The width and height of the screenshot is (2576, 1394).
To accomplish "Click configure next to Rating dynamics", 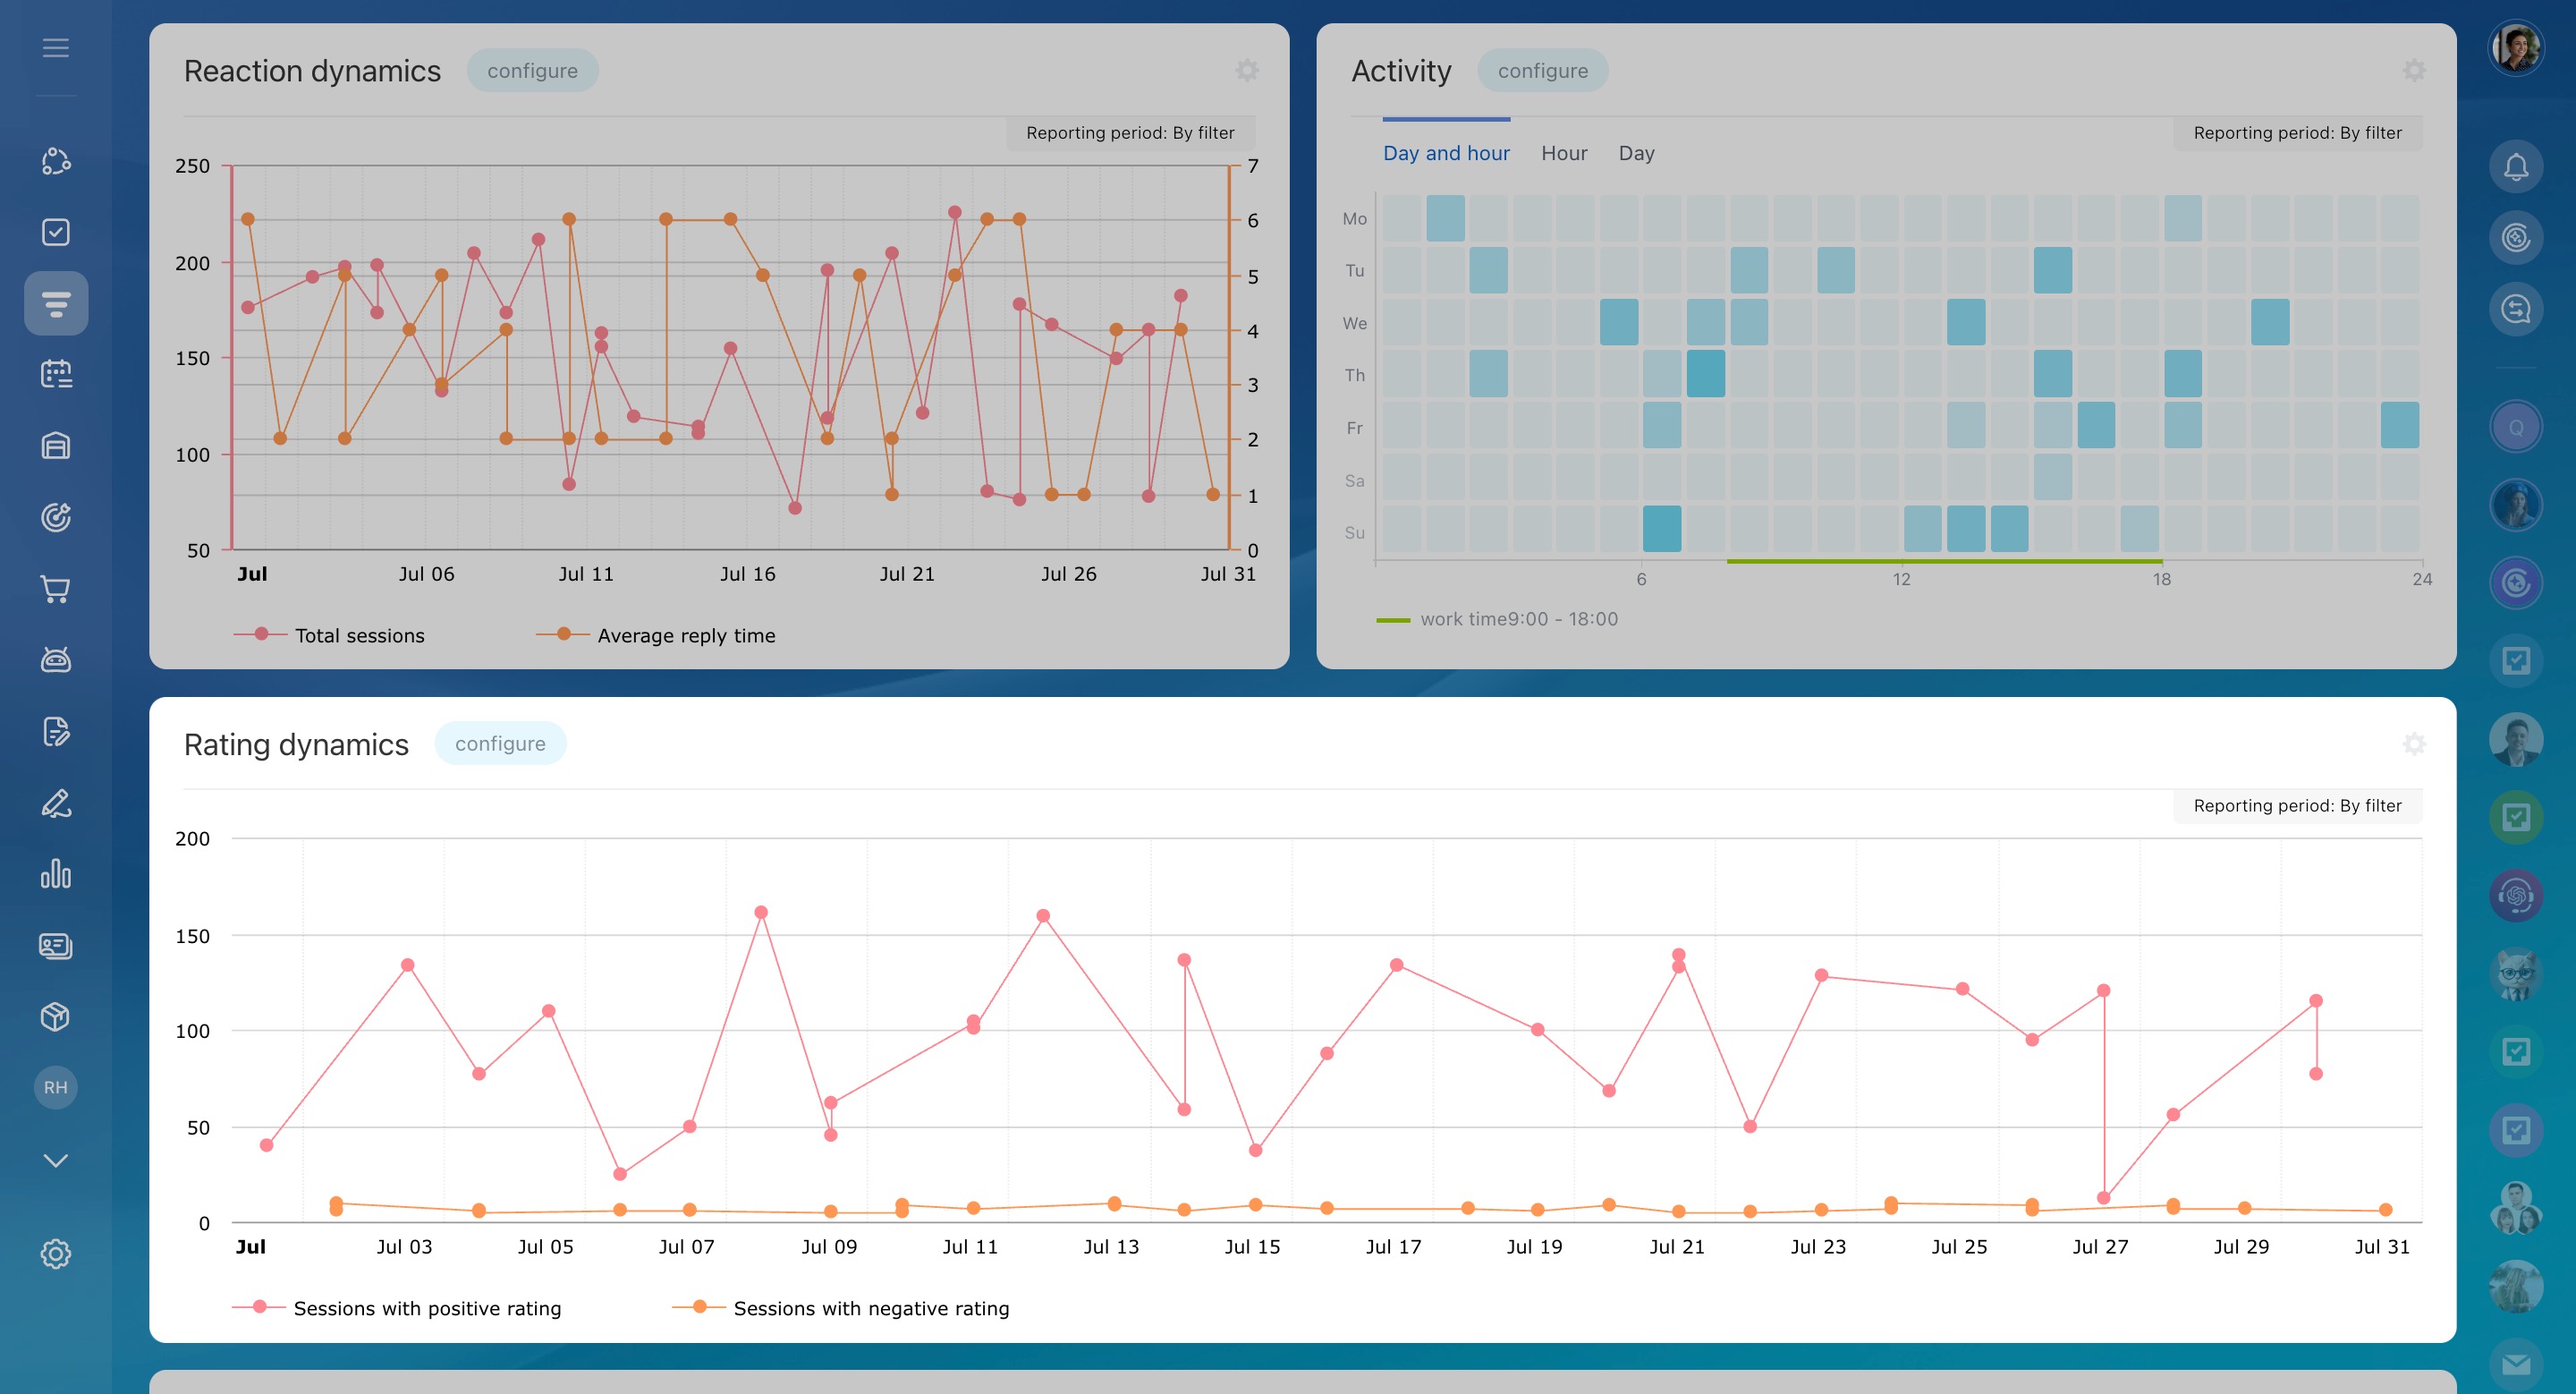I will click(x=500, y=744).
